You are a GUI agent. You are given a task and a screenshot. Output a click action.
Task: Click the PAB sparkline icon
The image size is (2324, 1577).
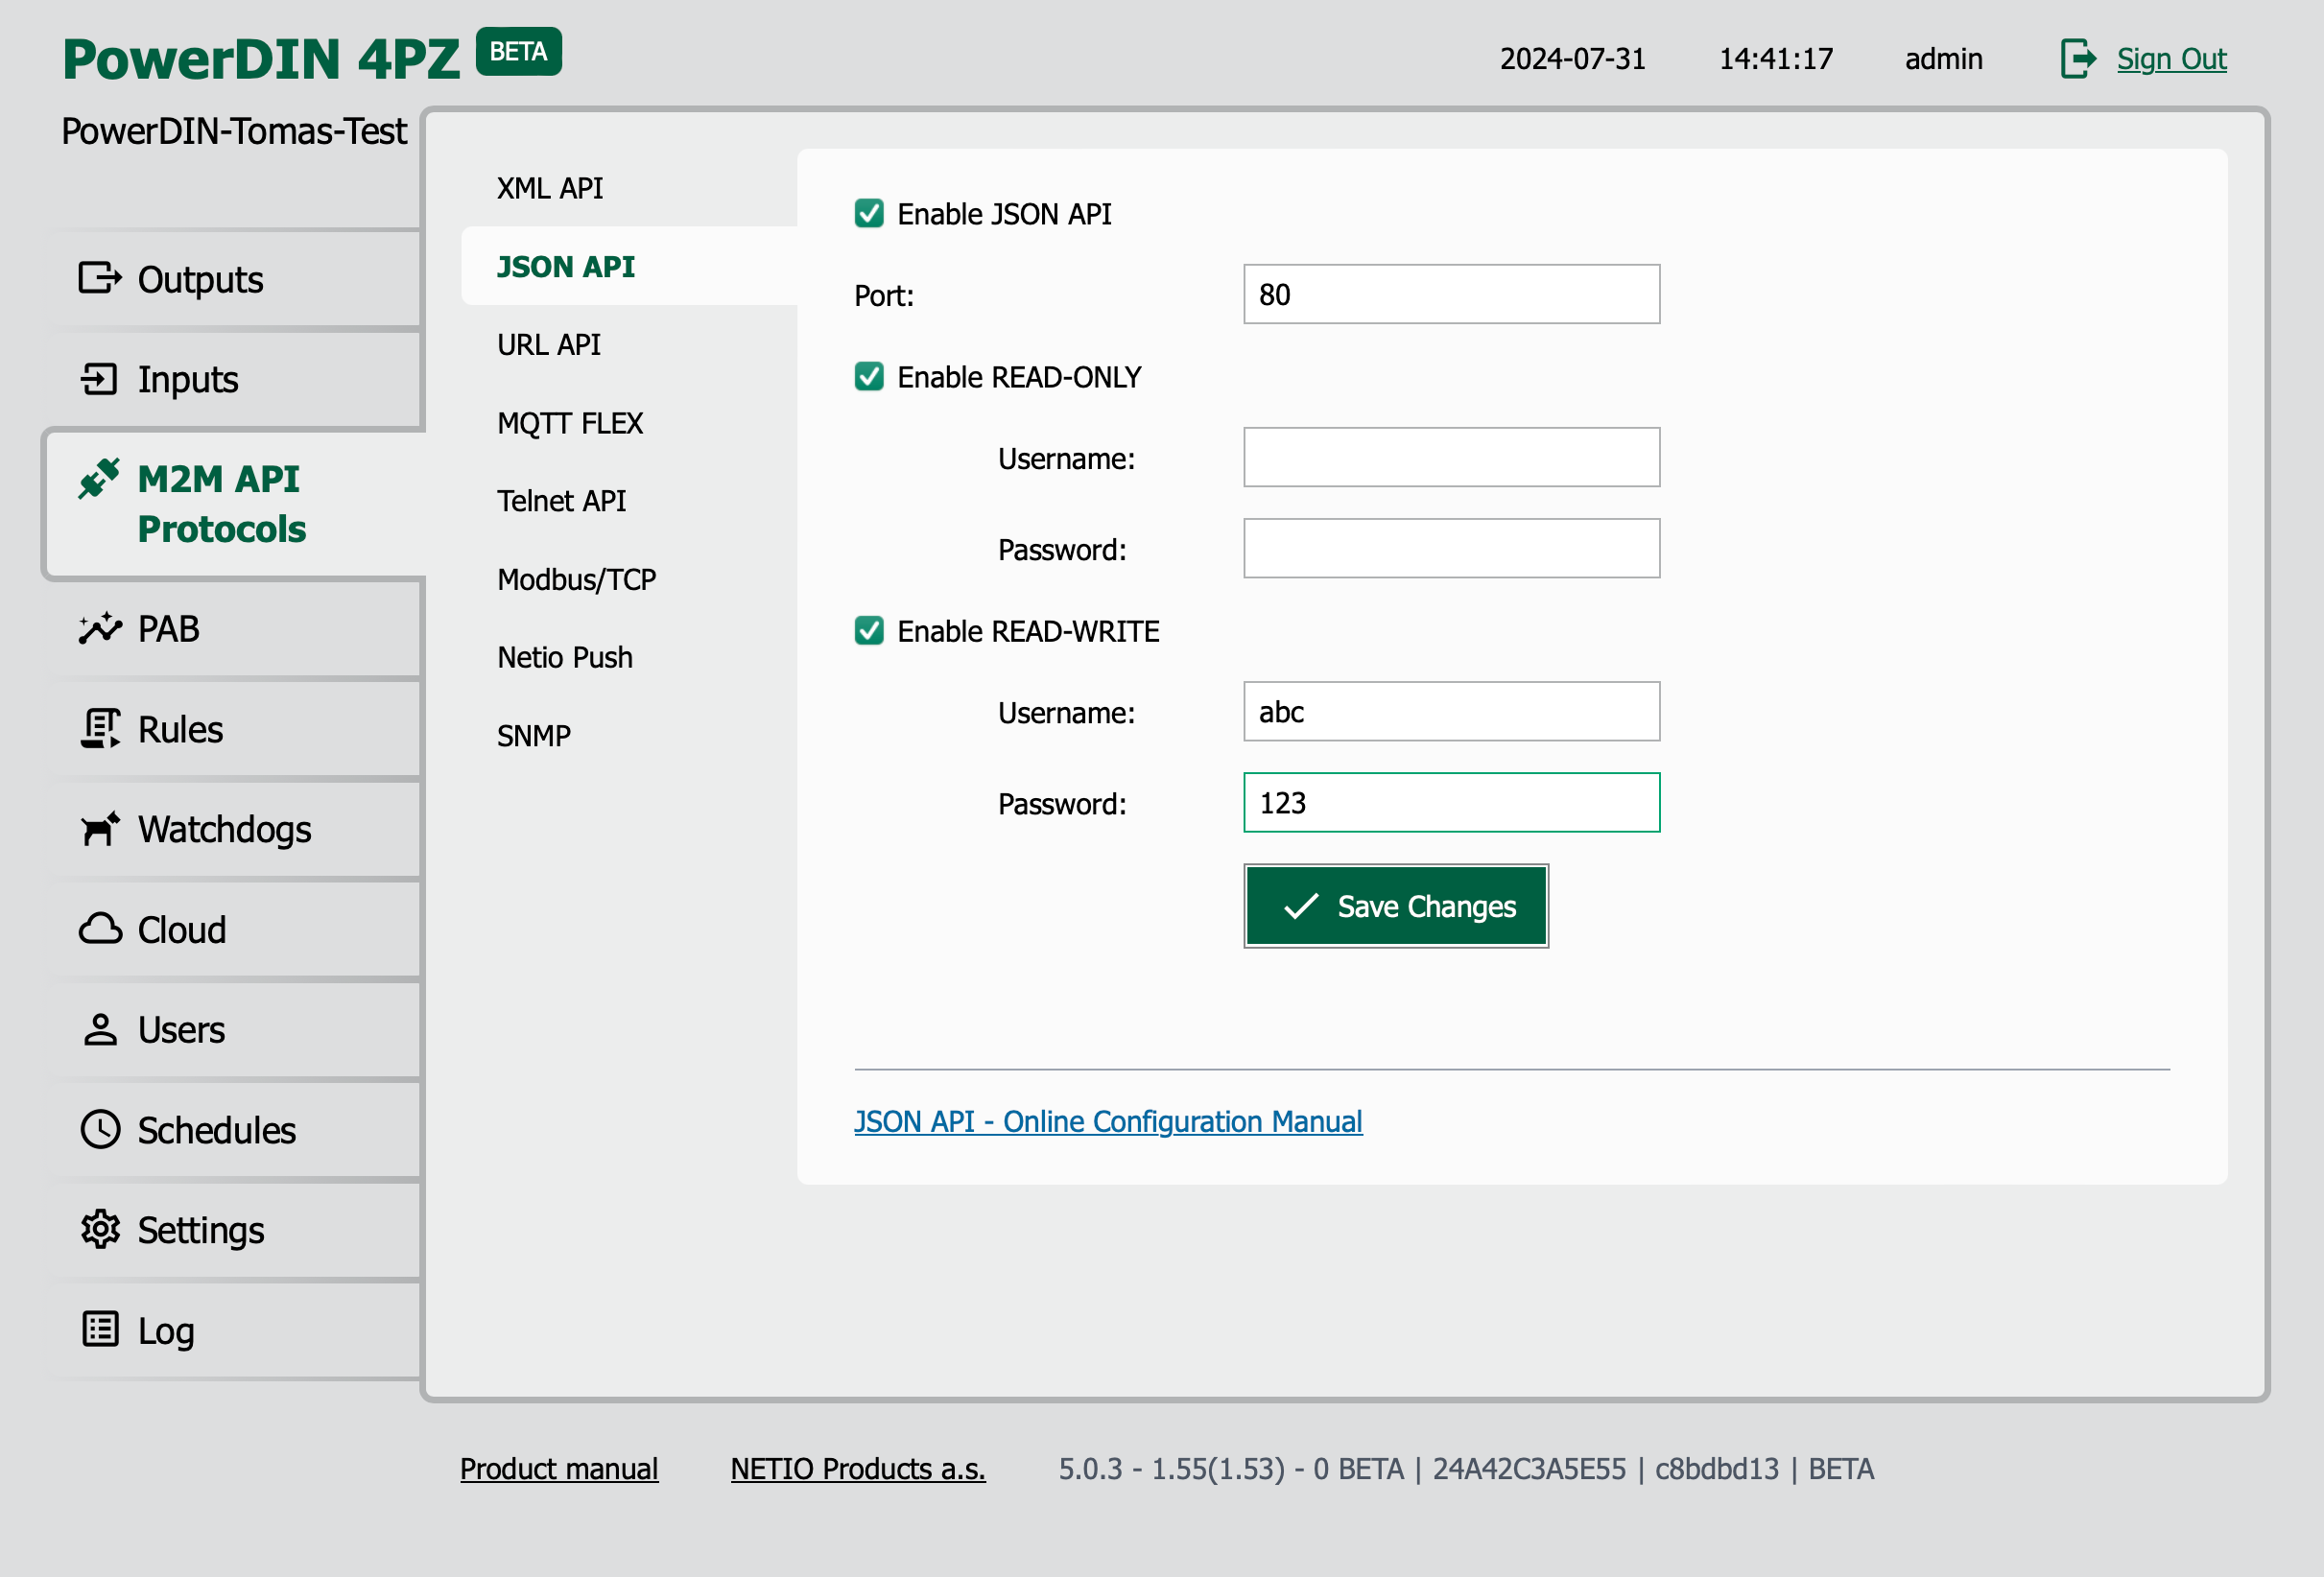tap(100, 628)
